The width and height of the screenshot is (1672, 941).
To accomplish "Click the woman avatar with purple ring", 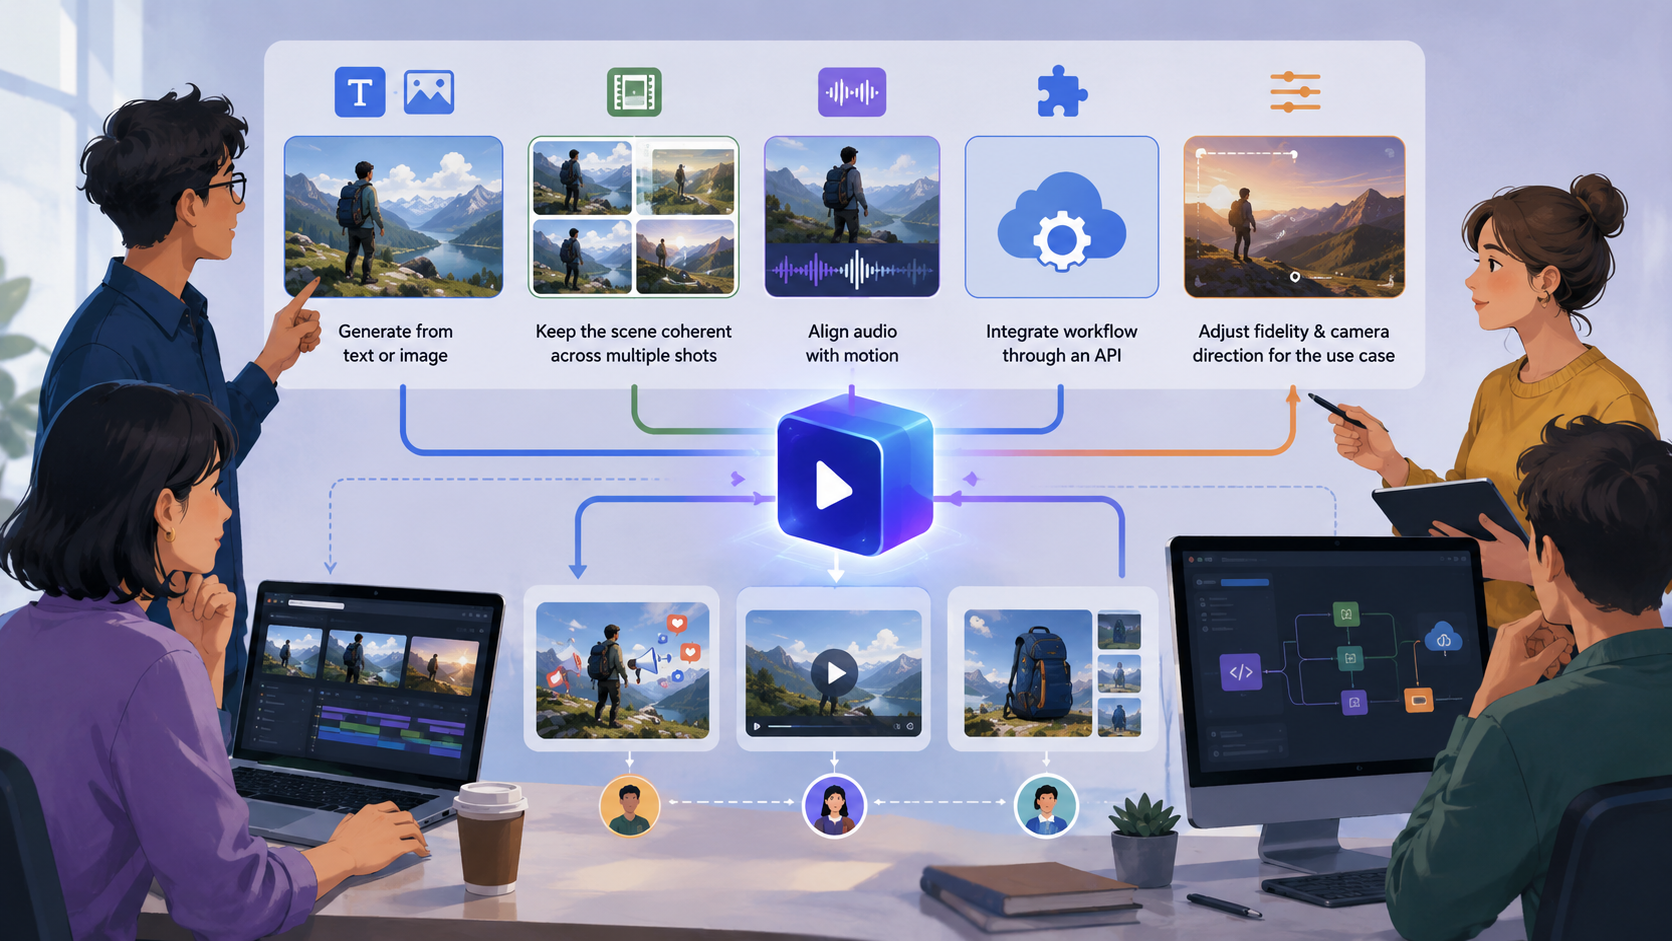I will click(x=834, y=806).
